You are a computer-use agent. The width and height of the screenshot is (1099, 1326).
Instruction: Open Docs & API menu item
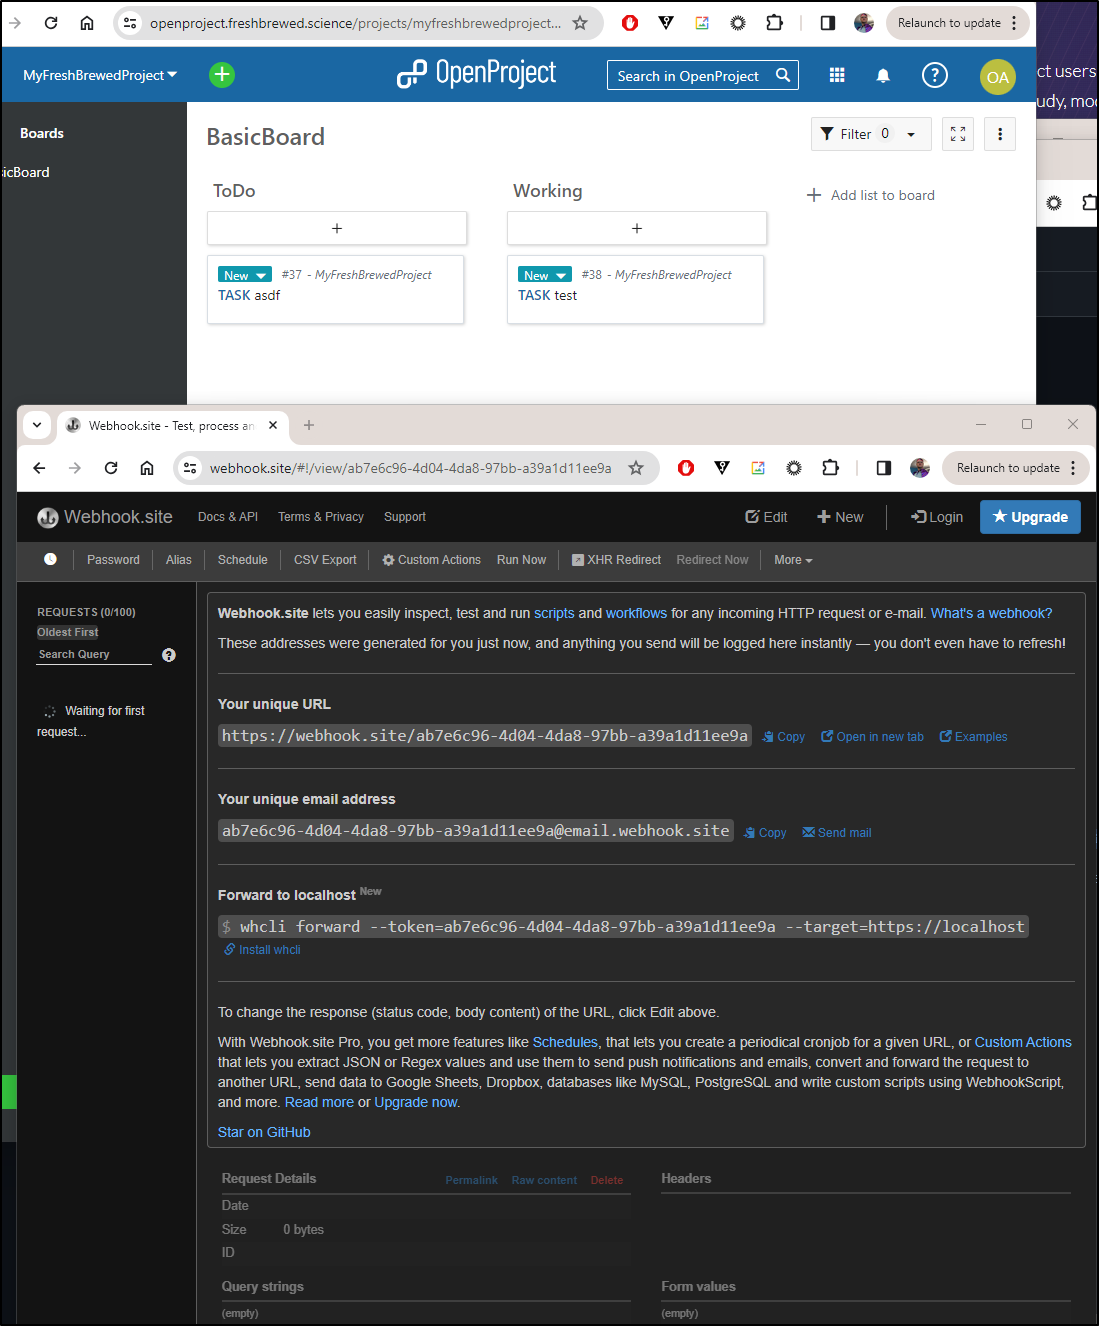click(228, 517)
